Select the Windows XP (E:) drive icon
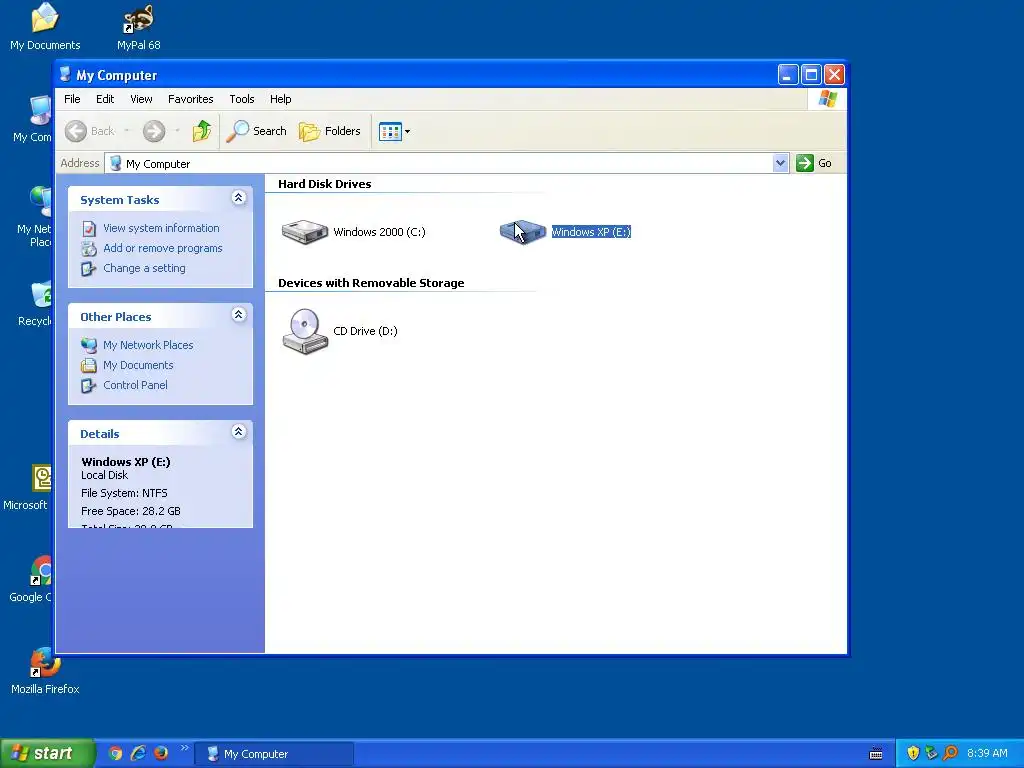Image resolution: width=1024 pixels, height=768 pixels. pos(522,232)
